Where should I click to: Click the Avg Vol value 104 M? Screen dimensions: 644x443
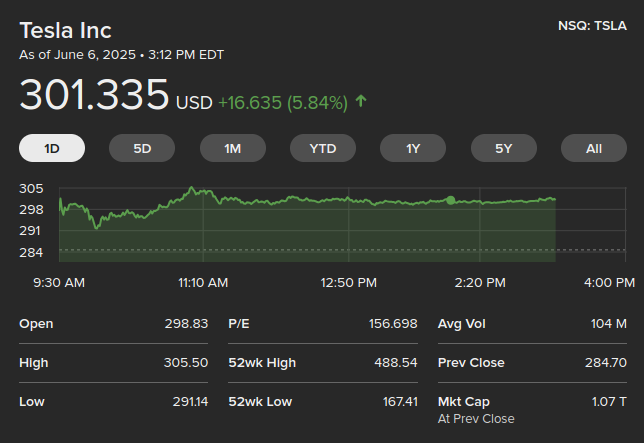click(609, 324)
